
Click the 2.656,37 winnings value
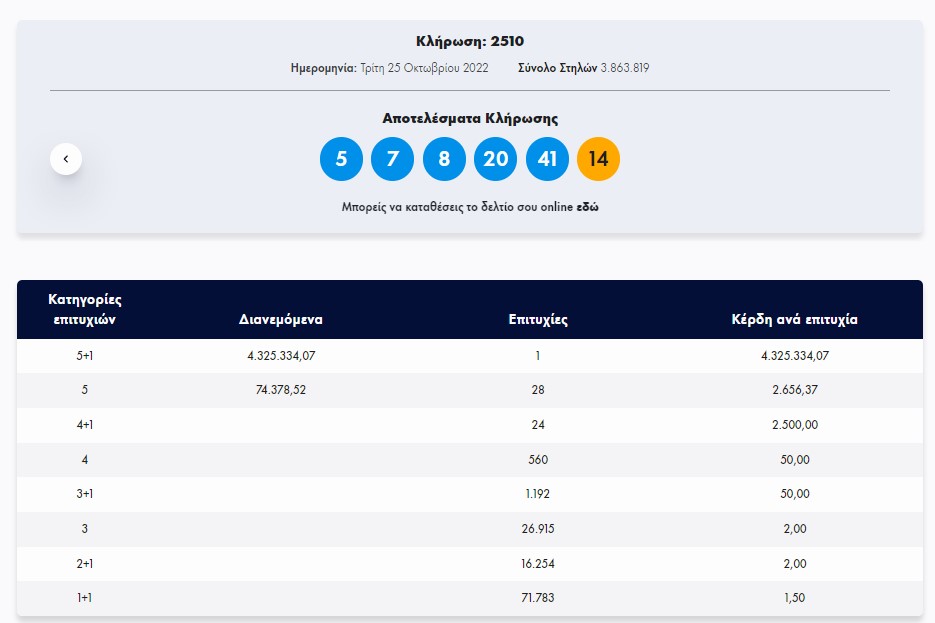click(x=795, y=390)
